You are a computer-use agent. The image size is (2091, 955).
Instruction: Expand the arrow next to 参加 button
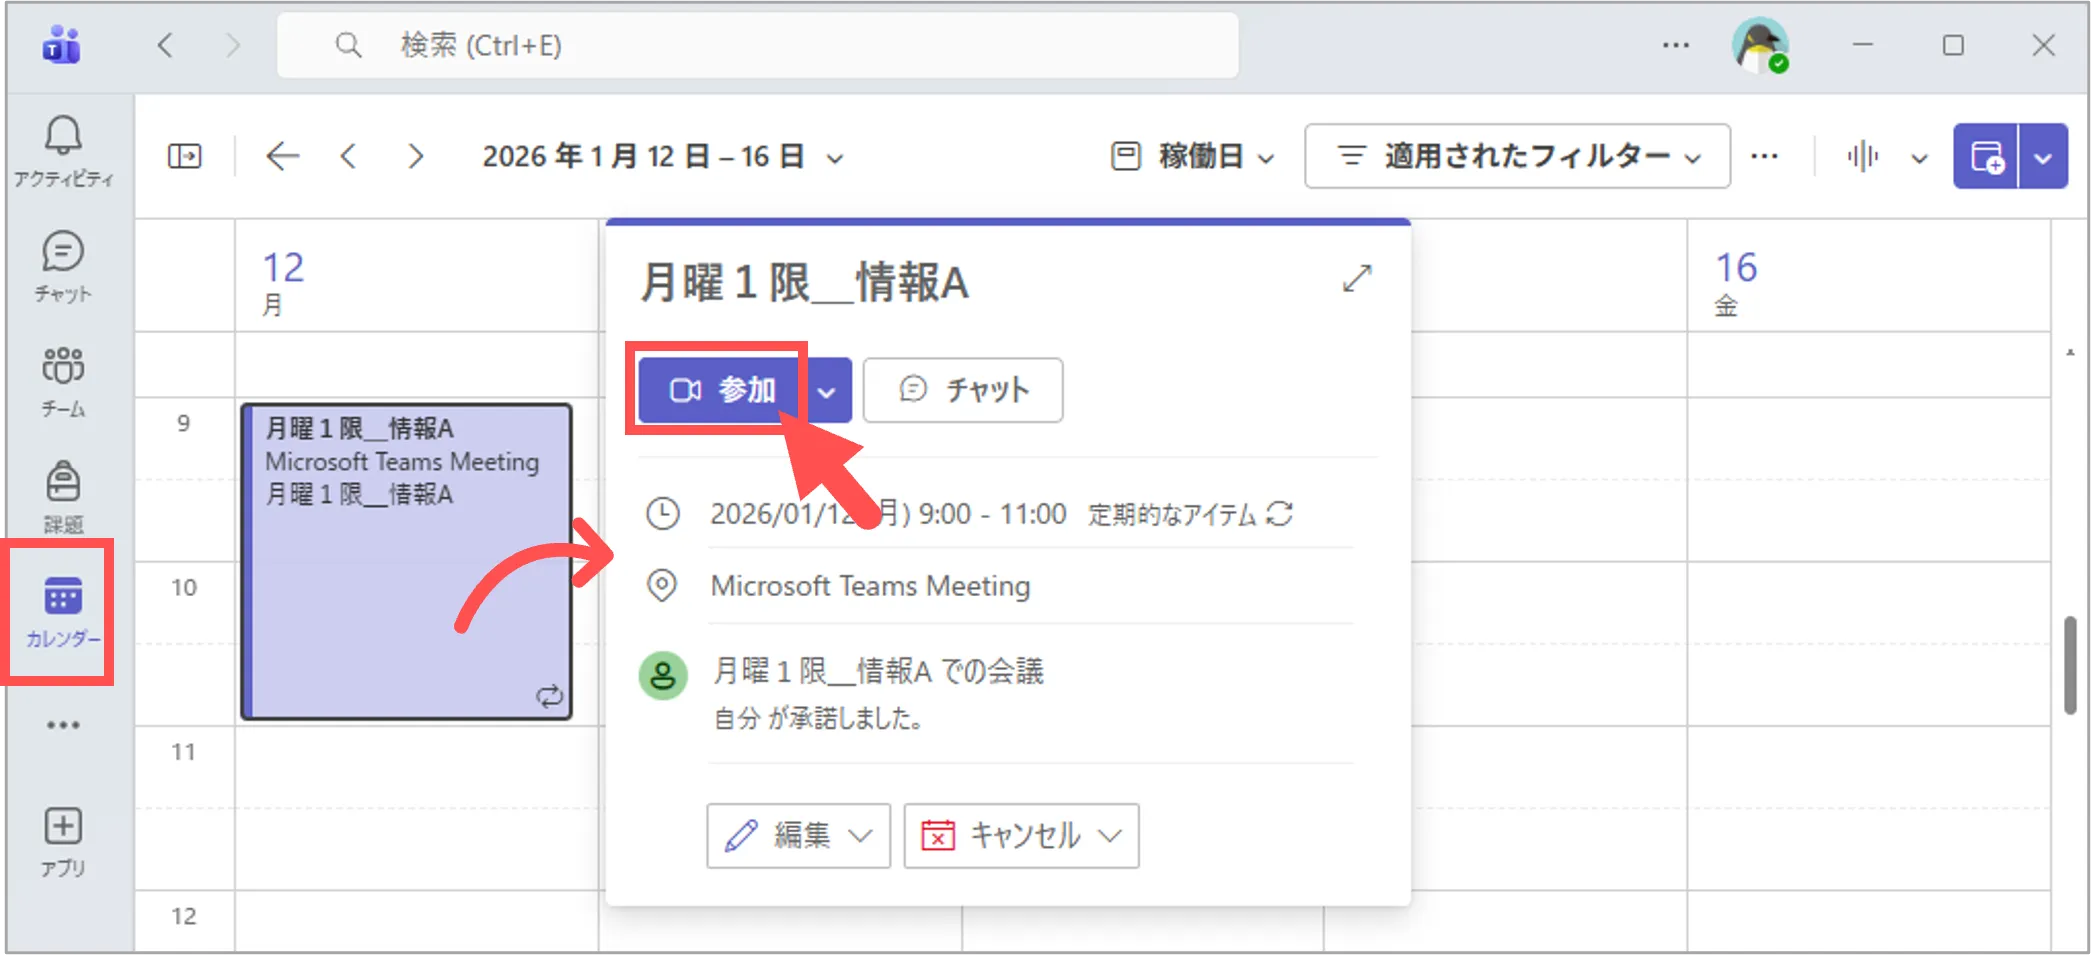pos(827,391)
